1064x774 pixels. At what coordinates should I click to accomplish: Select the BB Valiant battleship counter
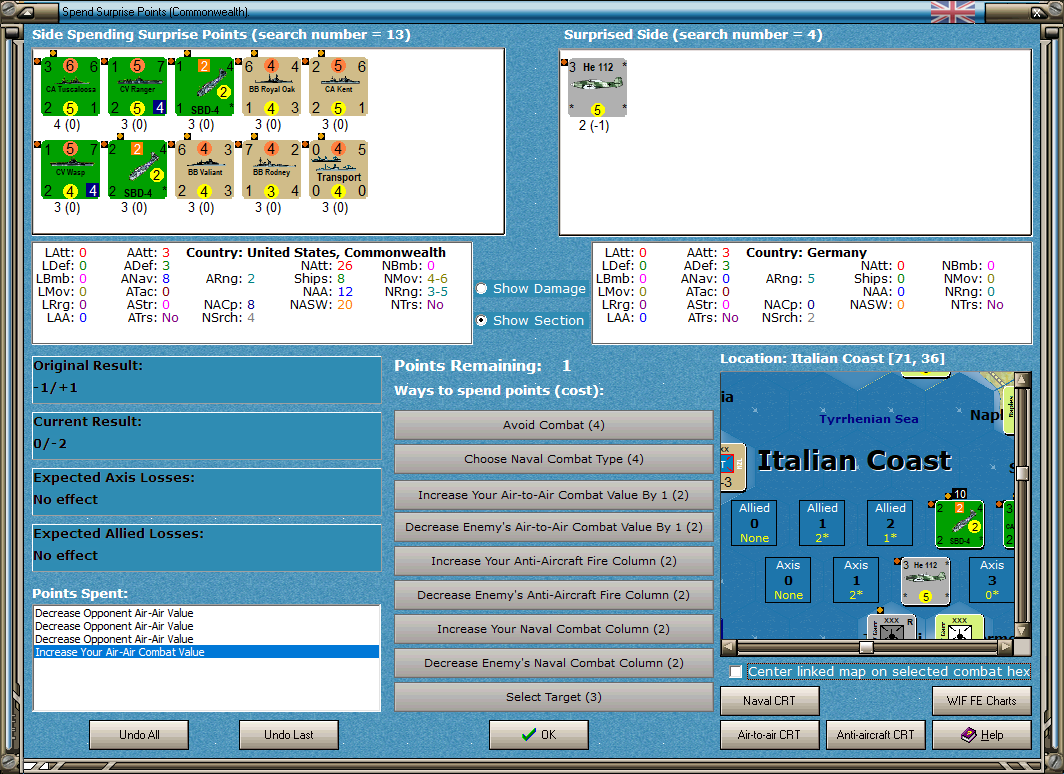tap(204, 170)
